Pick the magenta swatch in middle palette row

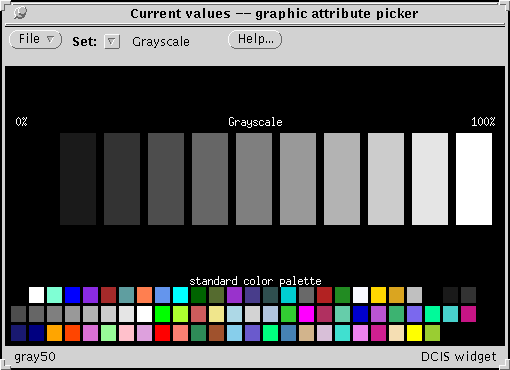(x=306, y=314)
